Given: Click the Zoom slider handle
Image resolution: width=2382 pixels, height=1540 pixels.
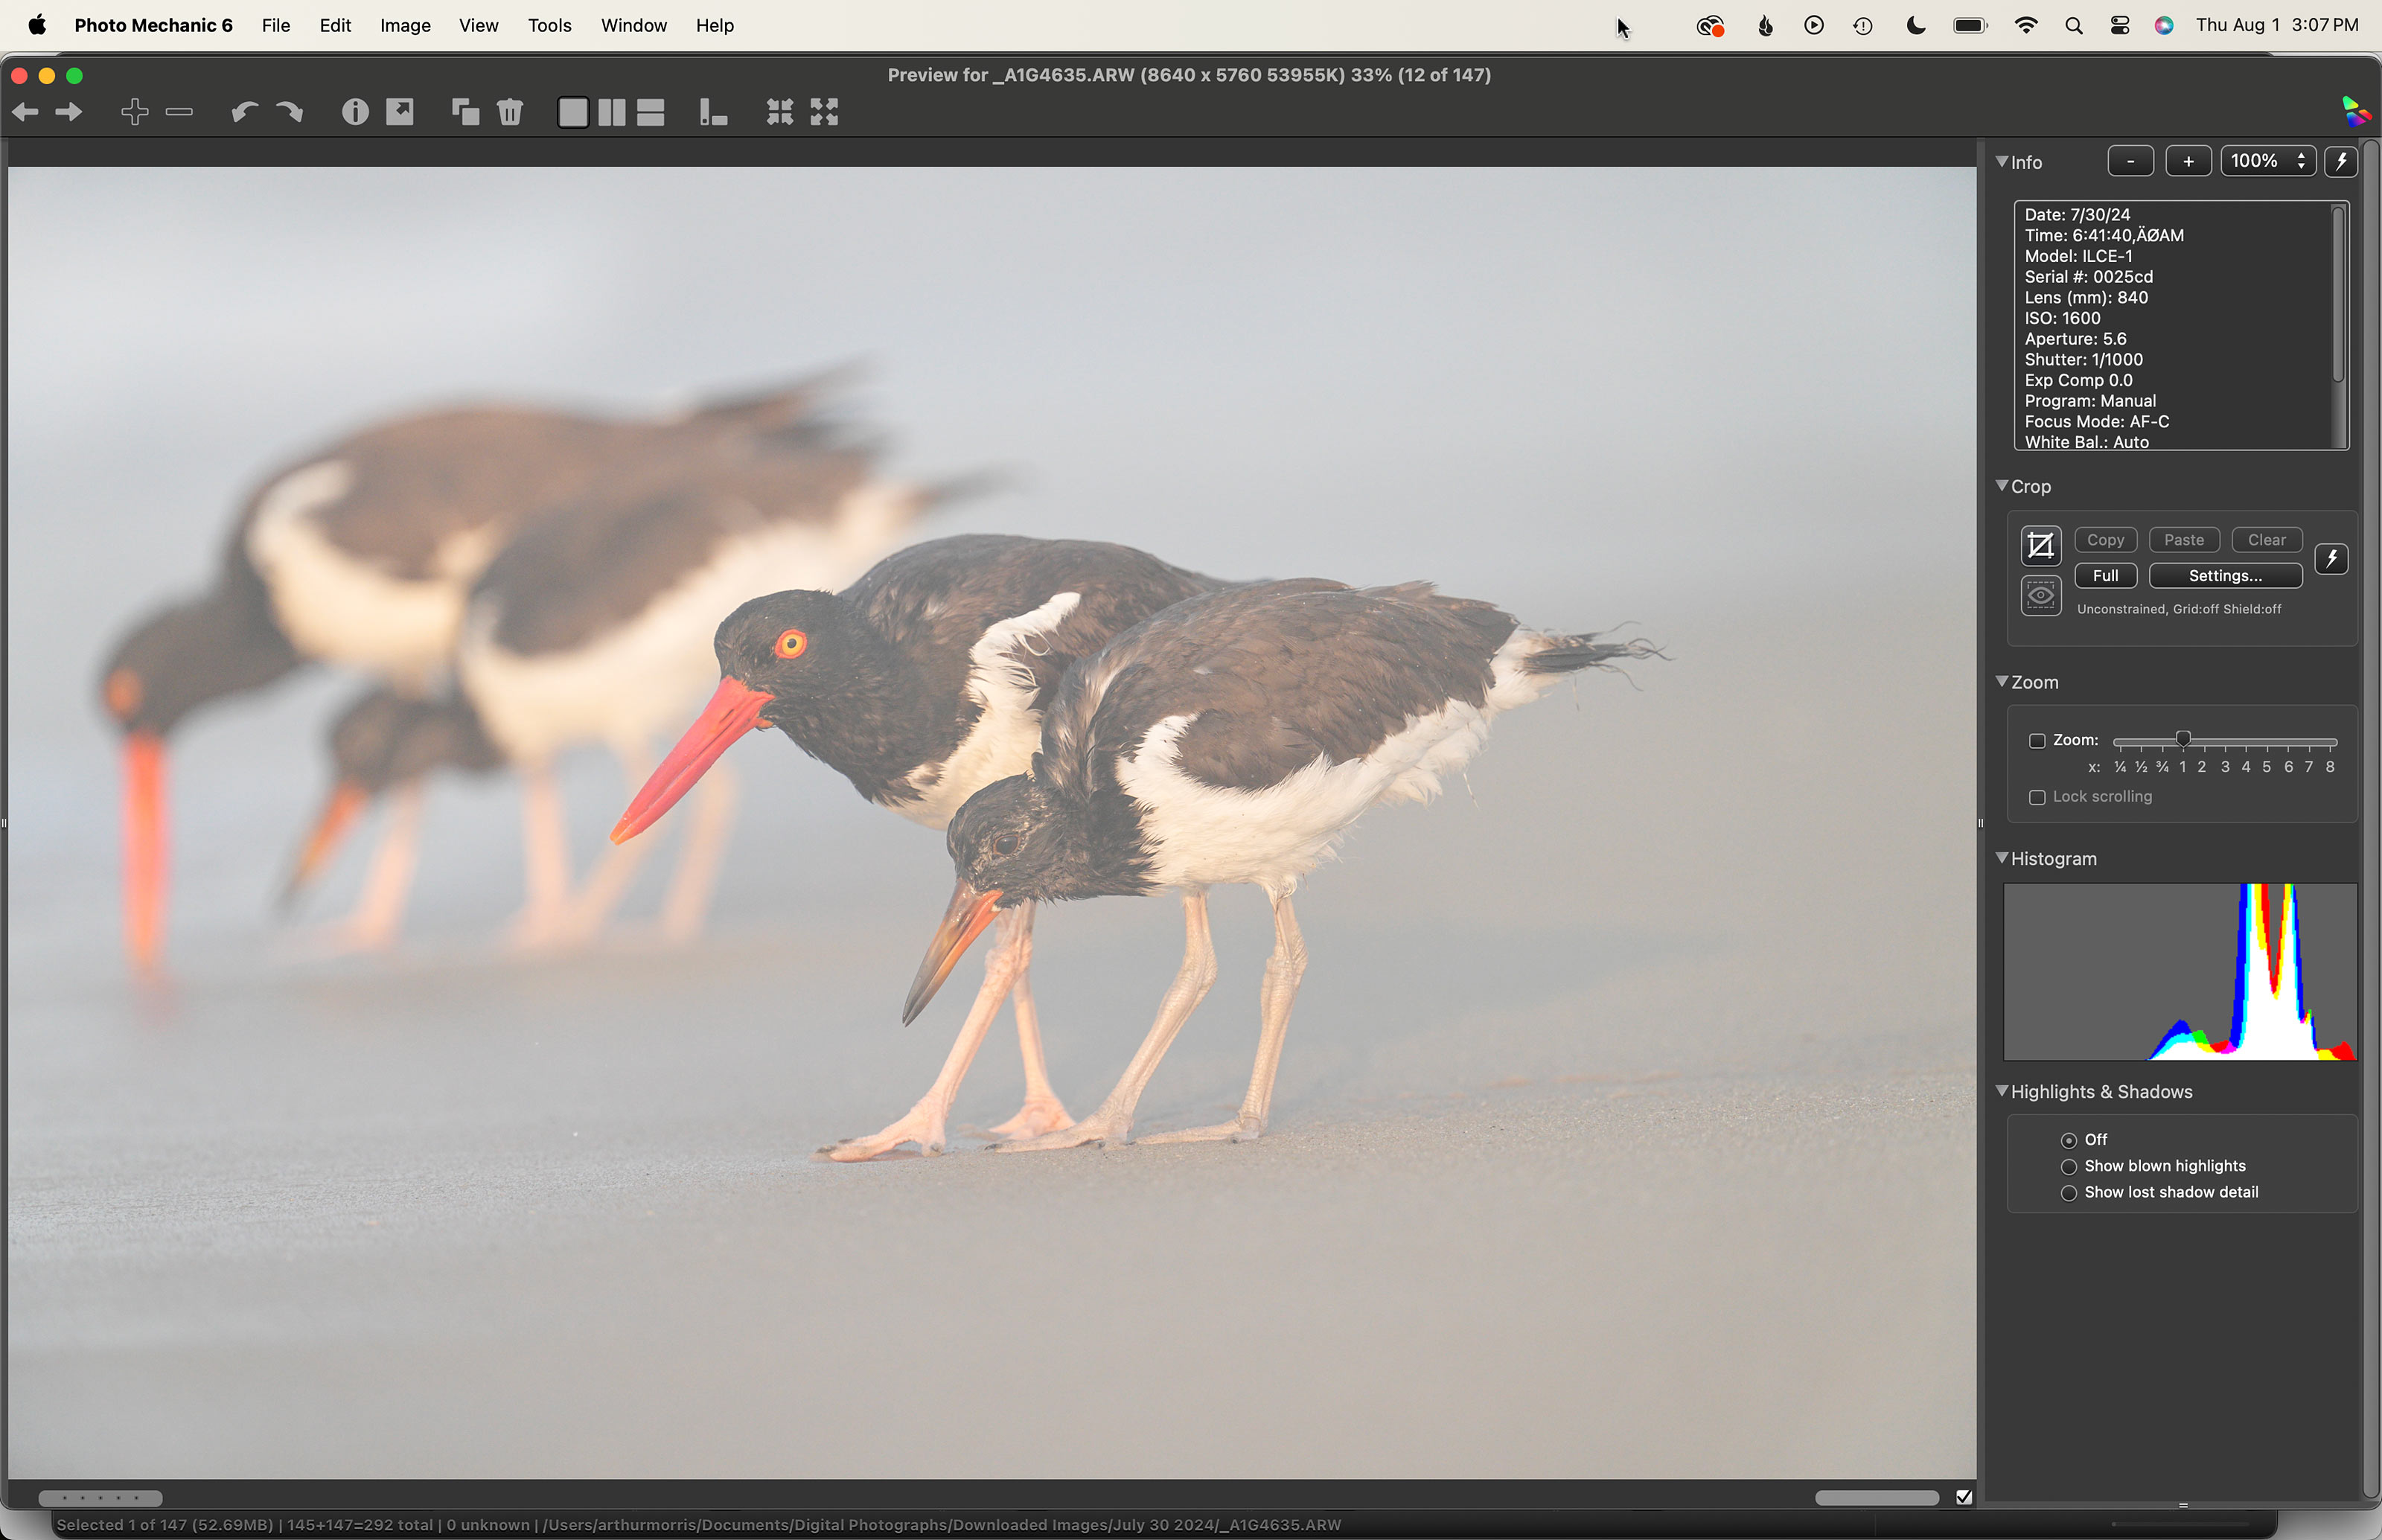Looking at the screenshot, I should tap(2183, 739).
